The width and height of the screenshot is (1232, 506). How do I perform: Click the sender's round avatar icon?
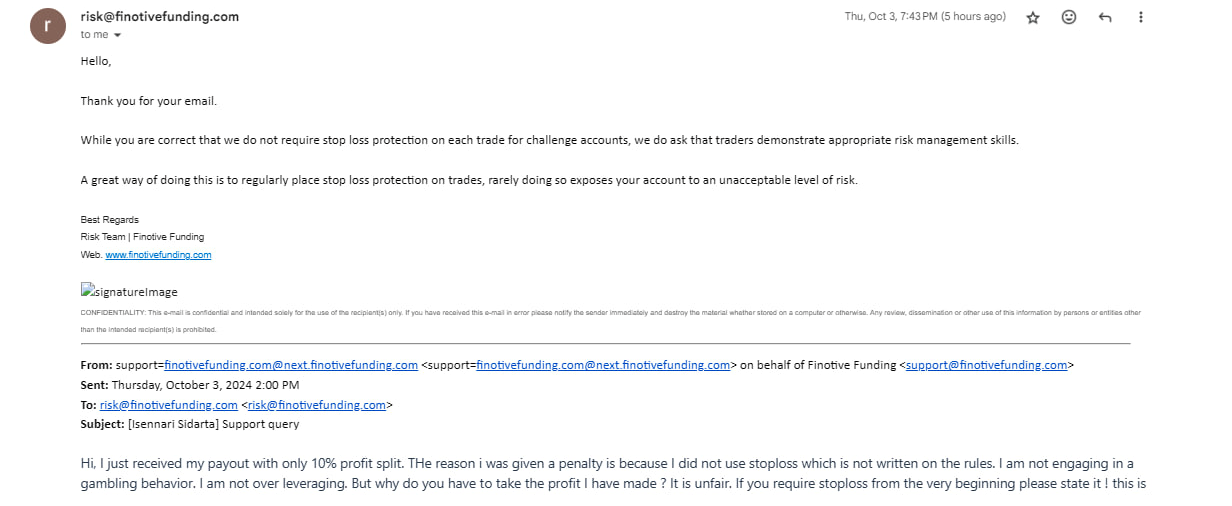(48, 26)
